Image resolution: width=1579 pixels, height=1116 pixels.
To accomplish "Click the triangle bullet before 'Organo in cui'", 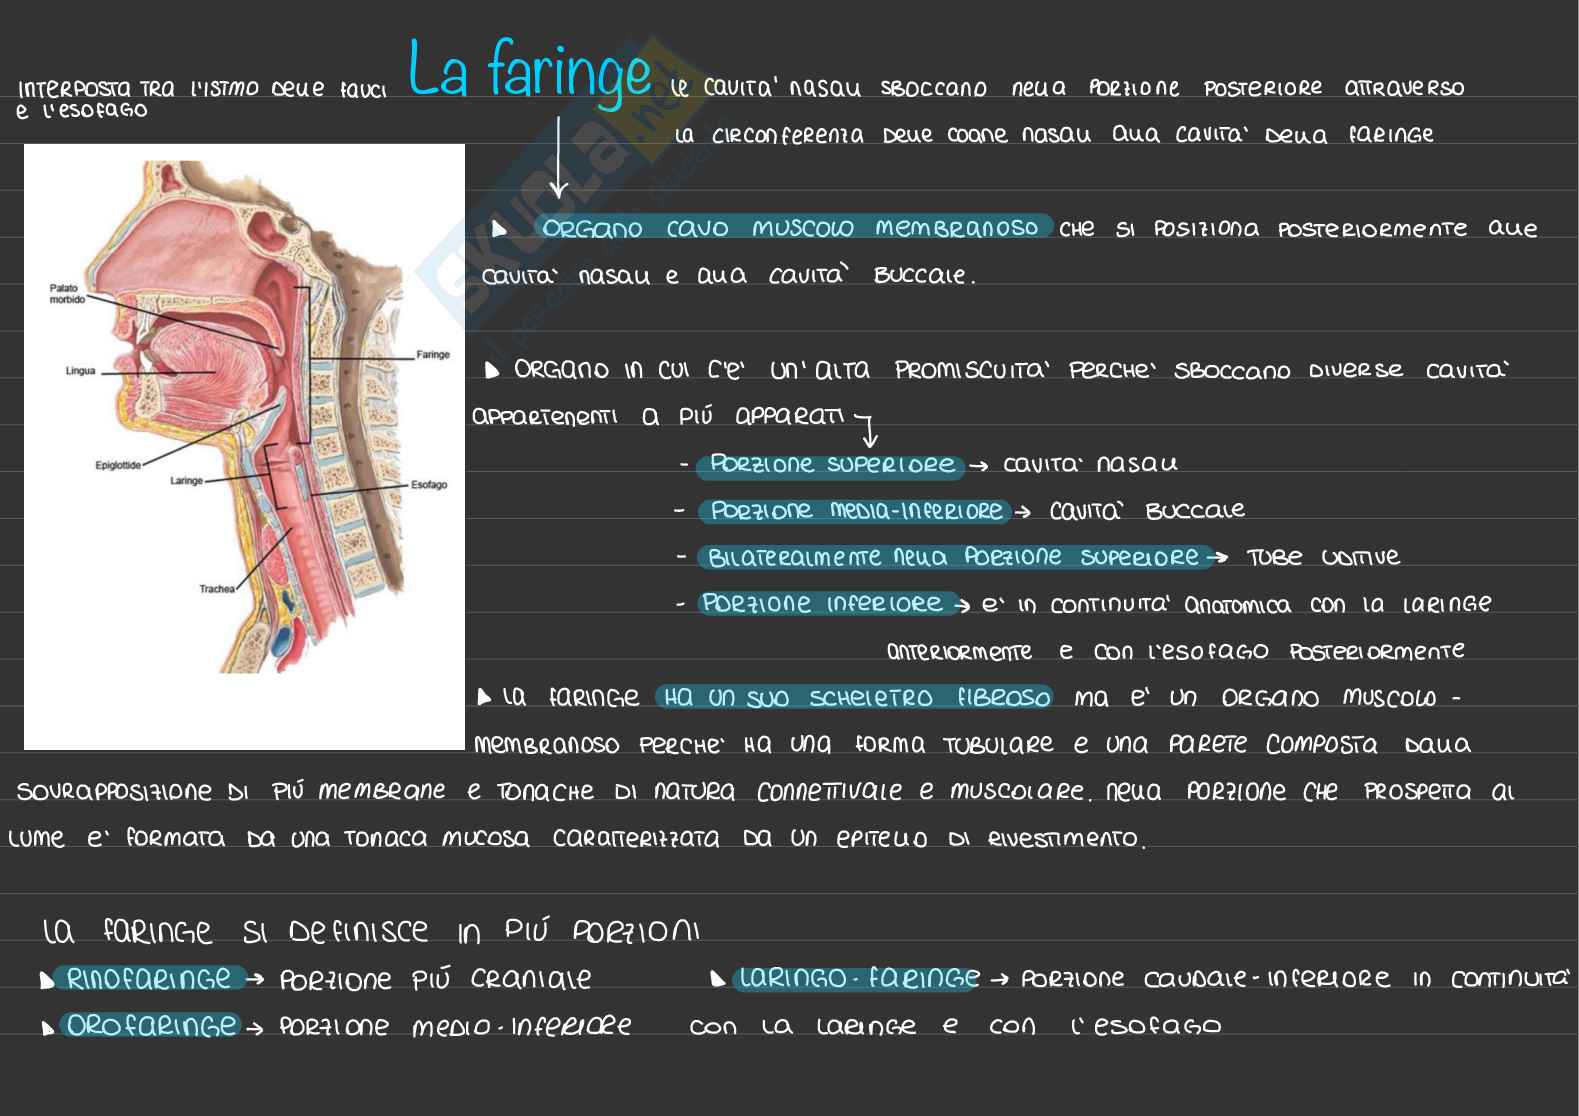I will click(491, 371).
